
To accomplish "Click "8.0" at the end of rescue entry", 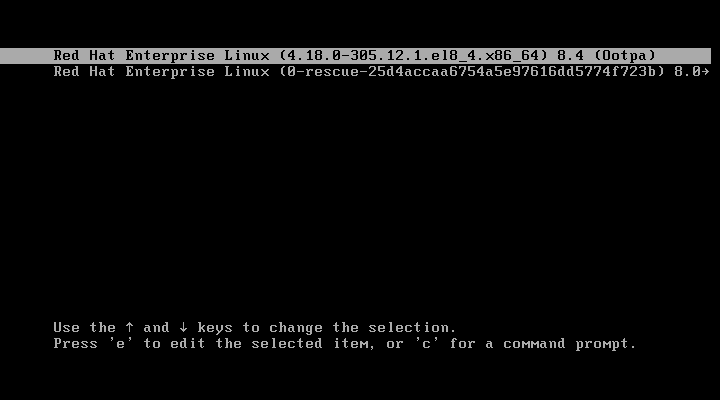I will [x=687, y=72].
